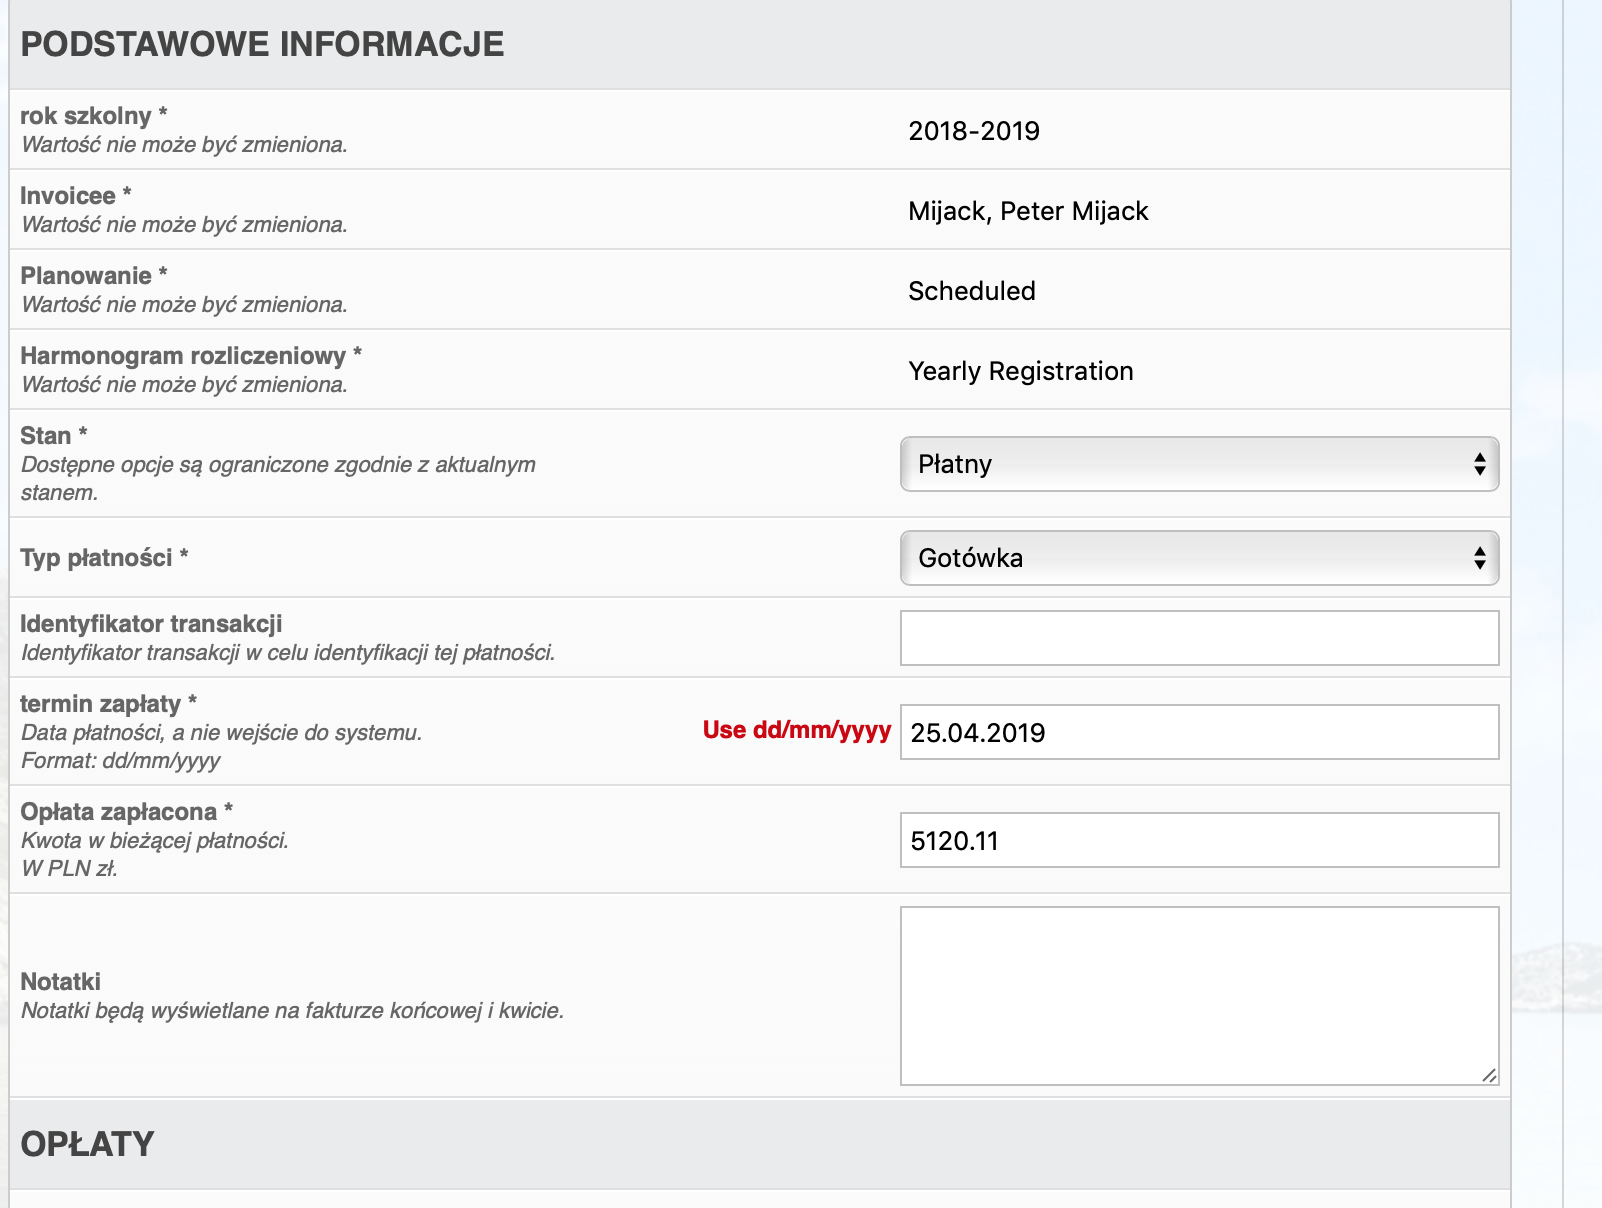Open the Stan dropdown showing Płatny
The image size is (1602, 1208).
[1199, 464]
